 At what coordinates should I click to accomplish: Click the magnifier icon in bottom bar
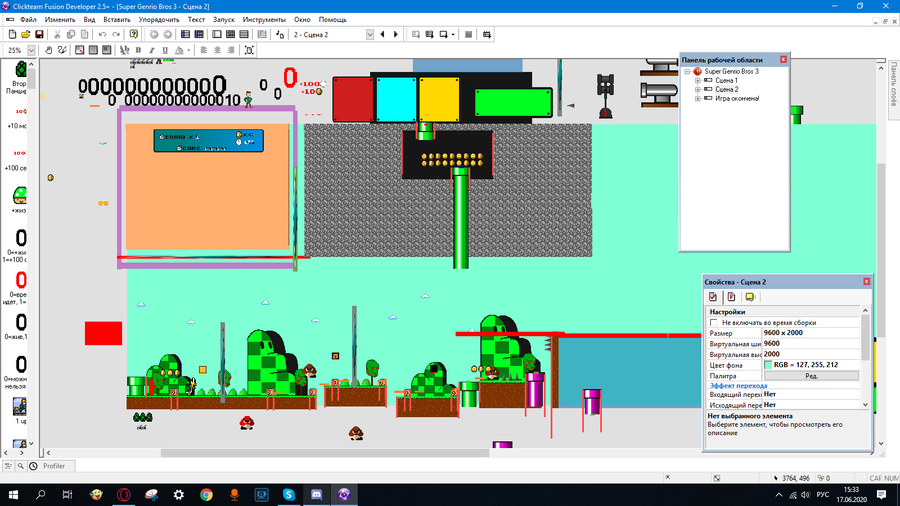21,466
